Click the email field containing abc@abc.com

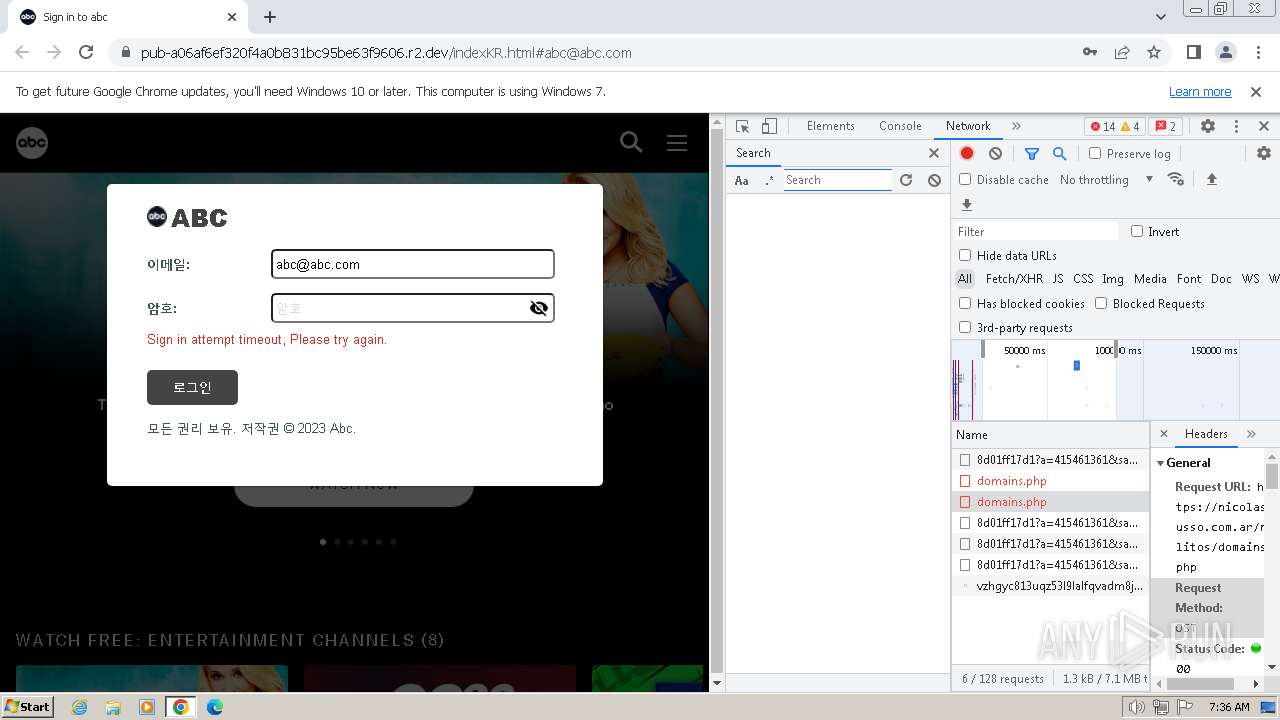coord(412,264)
